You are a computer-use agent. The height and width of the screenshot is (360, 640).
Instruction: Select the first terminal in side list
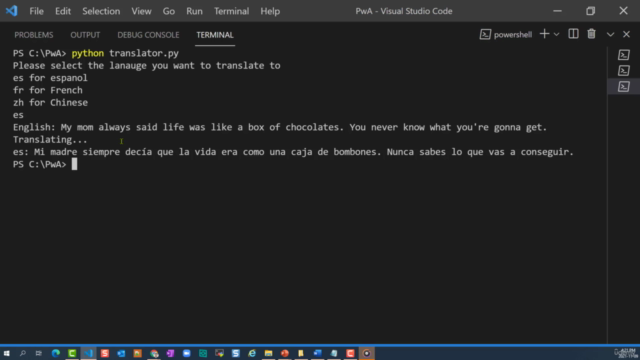[624, 55]
